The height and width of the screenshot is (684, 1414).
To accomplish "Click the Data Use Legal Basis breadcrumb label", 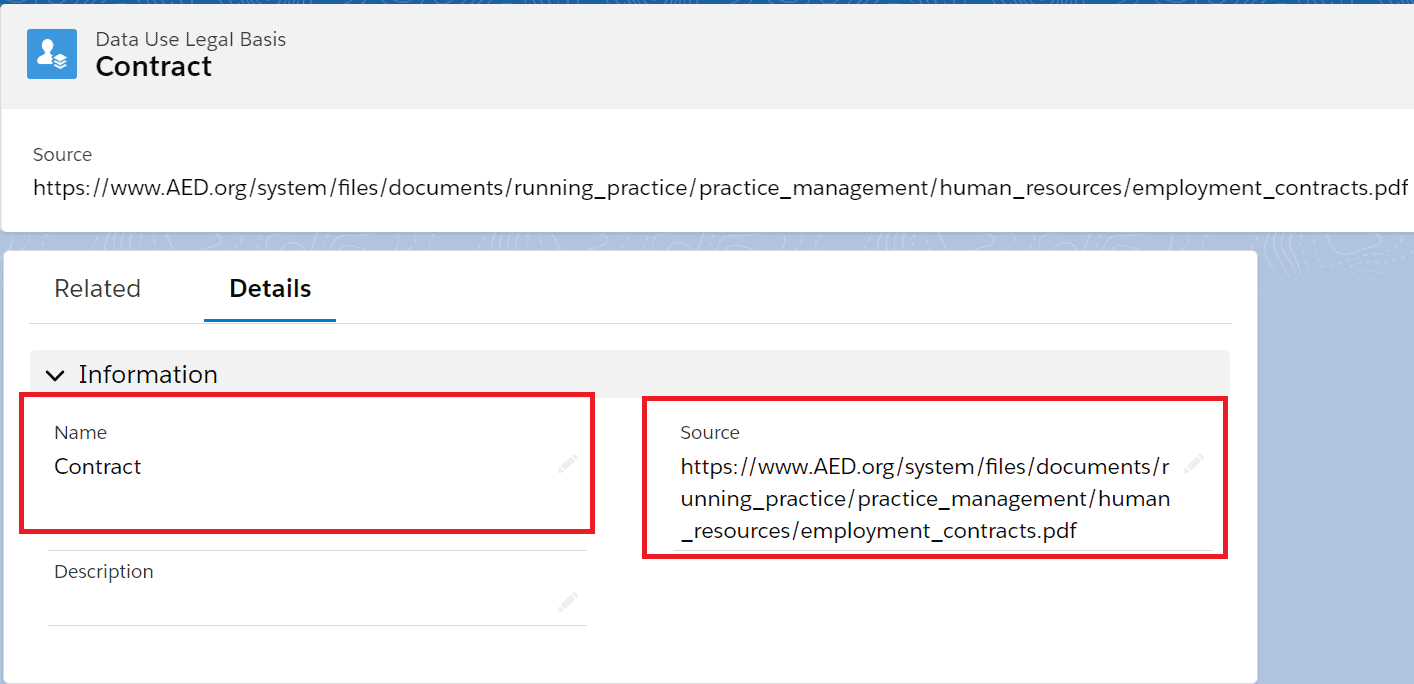I will (190, 39).
